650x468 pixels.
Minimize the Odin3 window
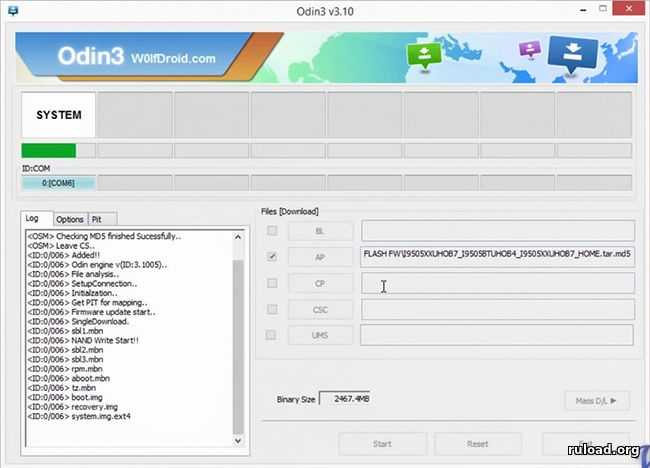pyautogui.click(x=583, y=10)
